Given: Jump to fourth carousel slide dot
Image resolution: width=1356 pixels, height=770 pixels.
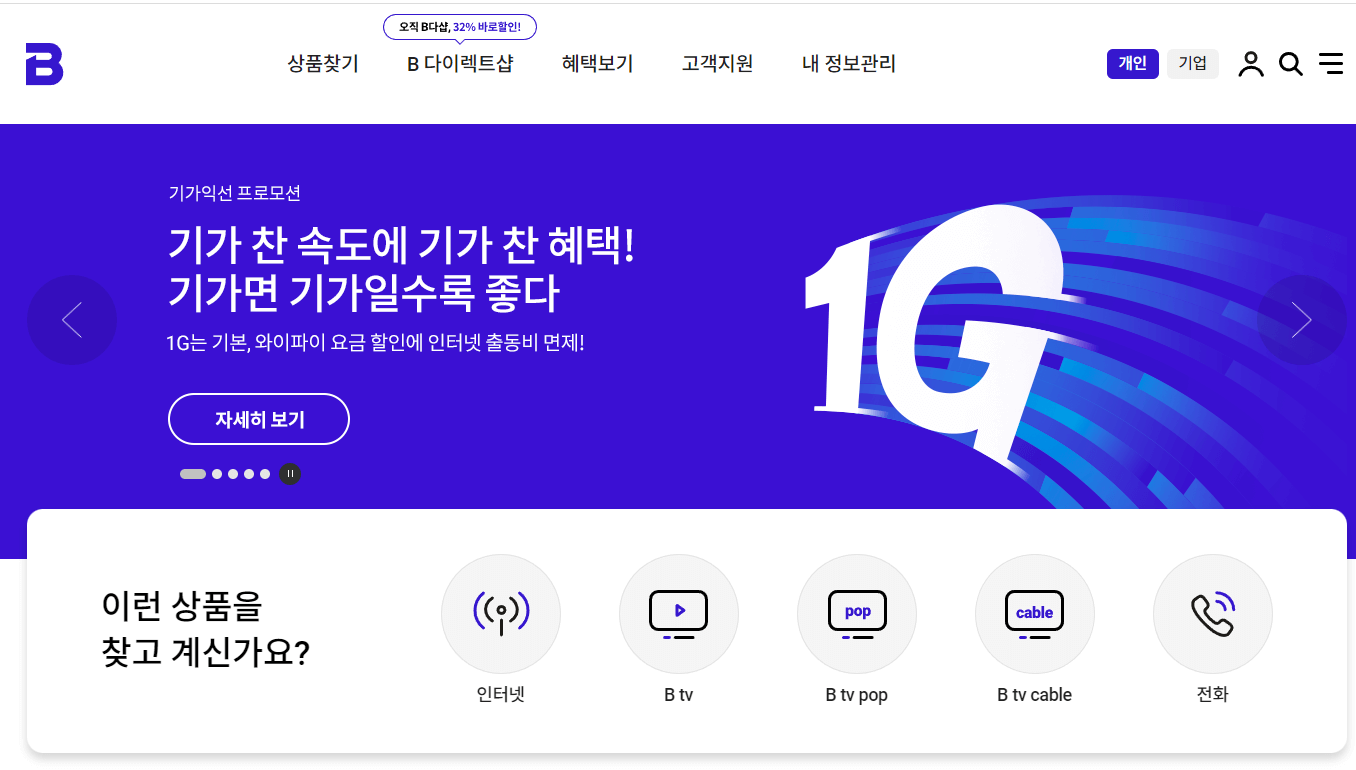Looking at the screenshot, I should point(249,474).
